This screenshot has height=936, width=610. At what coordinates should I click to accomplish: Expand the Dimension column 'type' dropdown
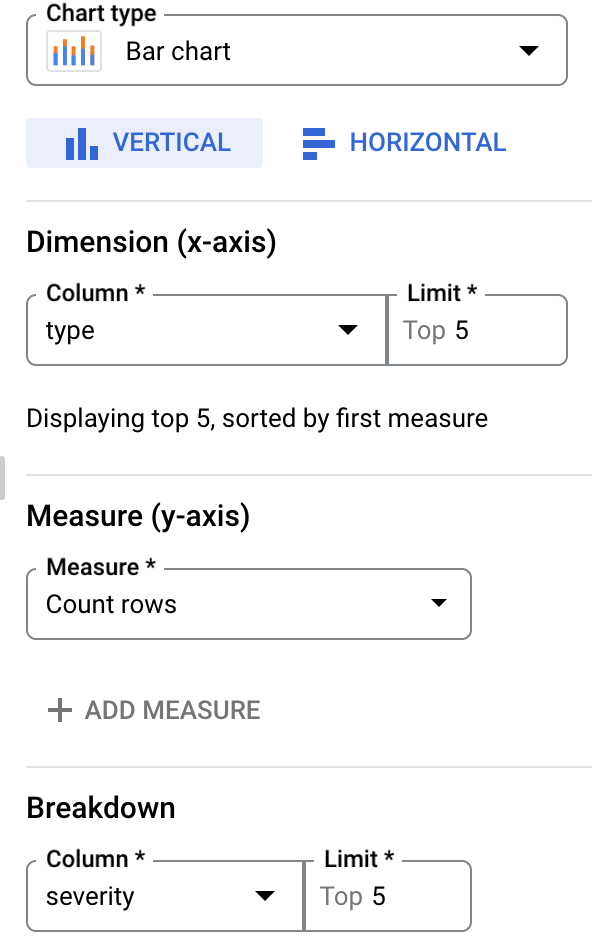[x=347, y=330]
